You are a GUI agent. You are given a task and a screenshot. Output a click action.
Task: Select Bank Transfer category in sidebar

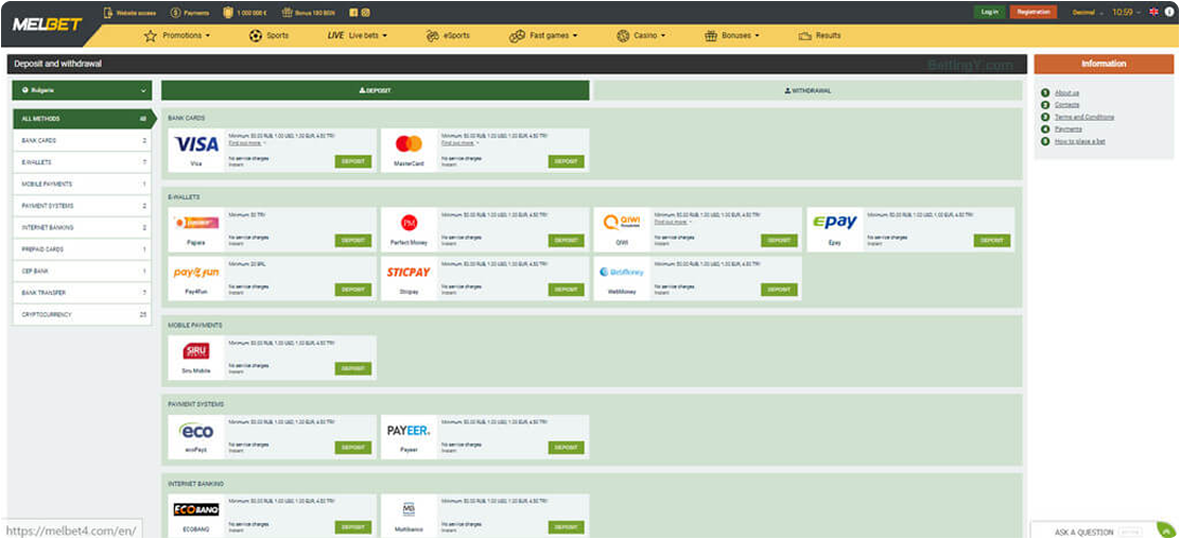pos(82,293)
